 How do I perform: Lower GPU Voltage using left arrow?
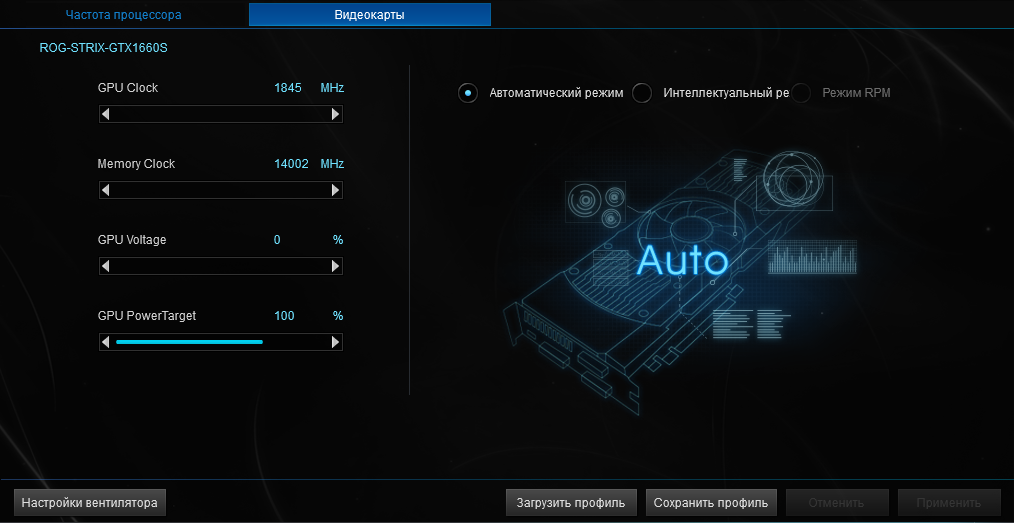pos(105,266)
